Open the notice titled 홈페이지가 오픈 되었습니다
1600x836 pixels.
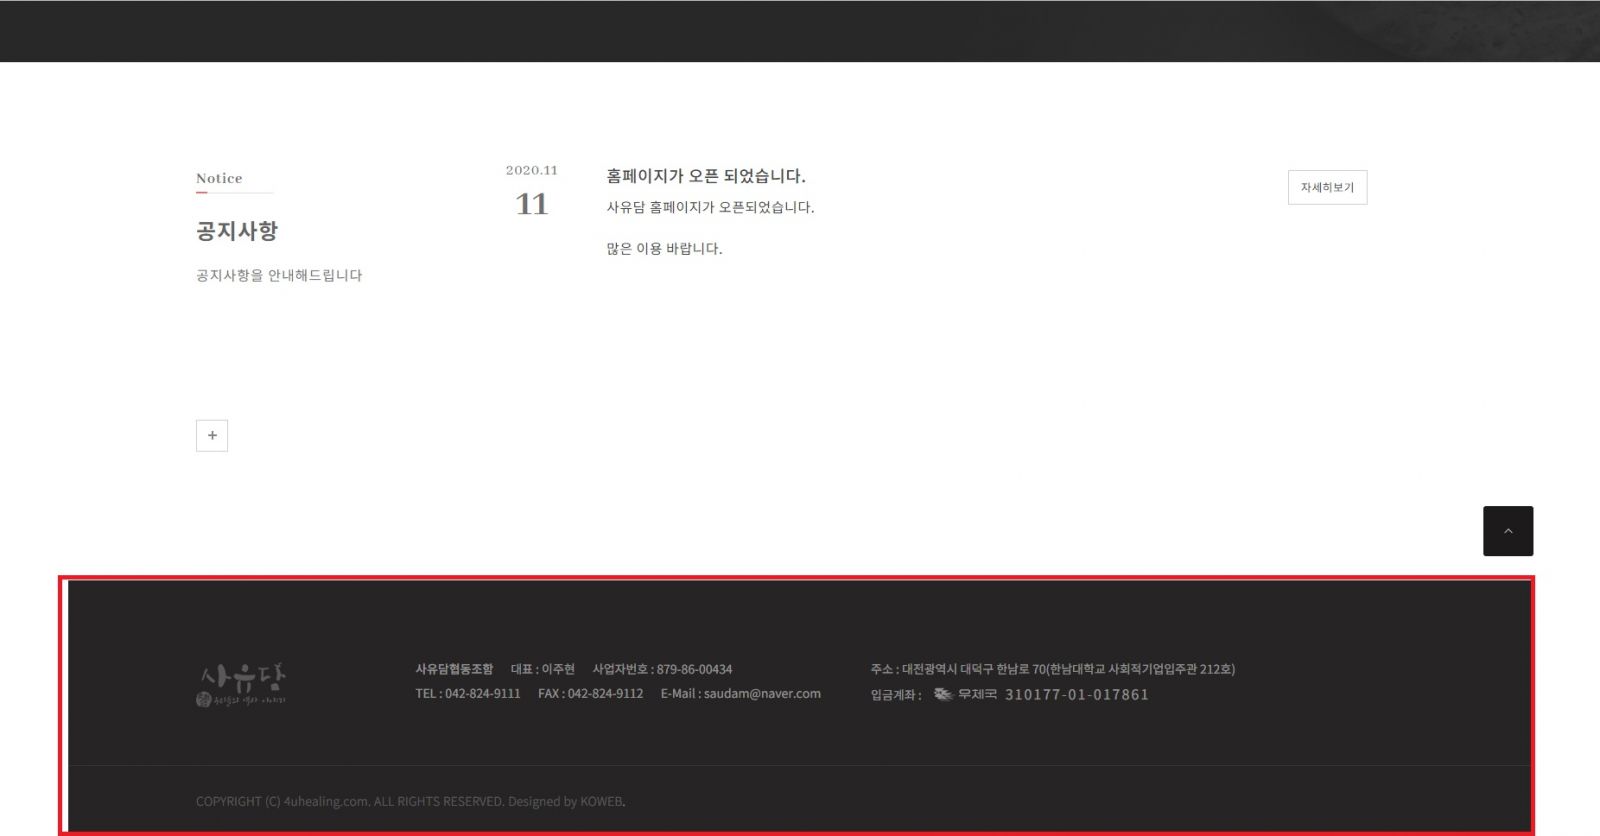pos(705,176)
